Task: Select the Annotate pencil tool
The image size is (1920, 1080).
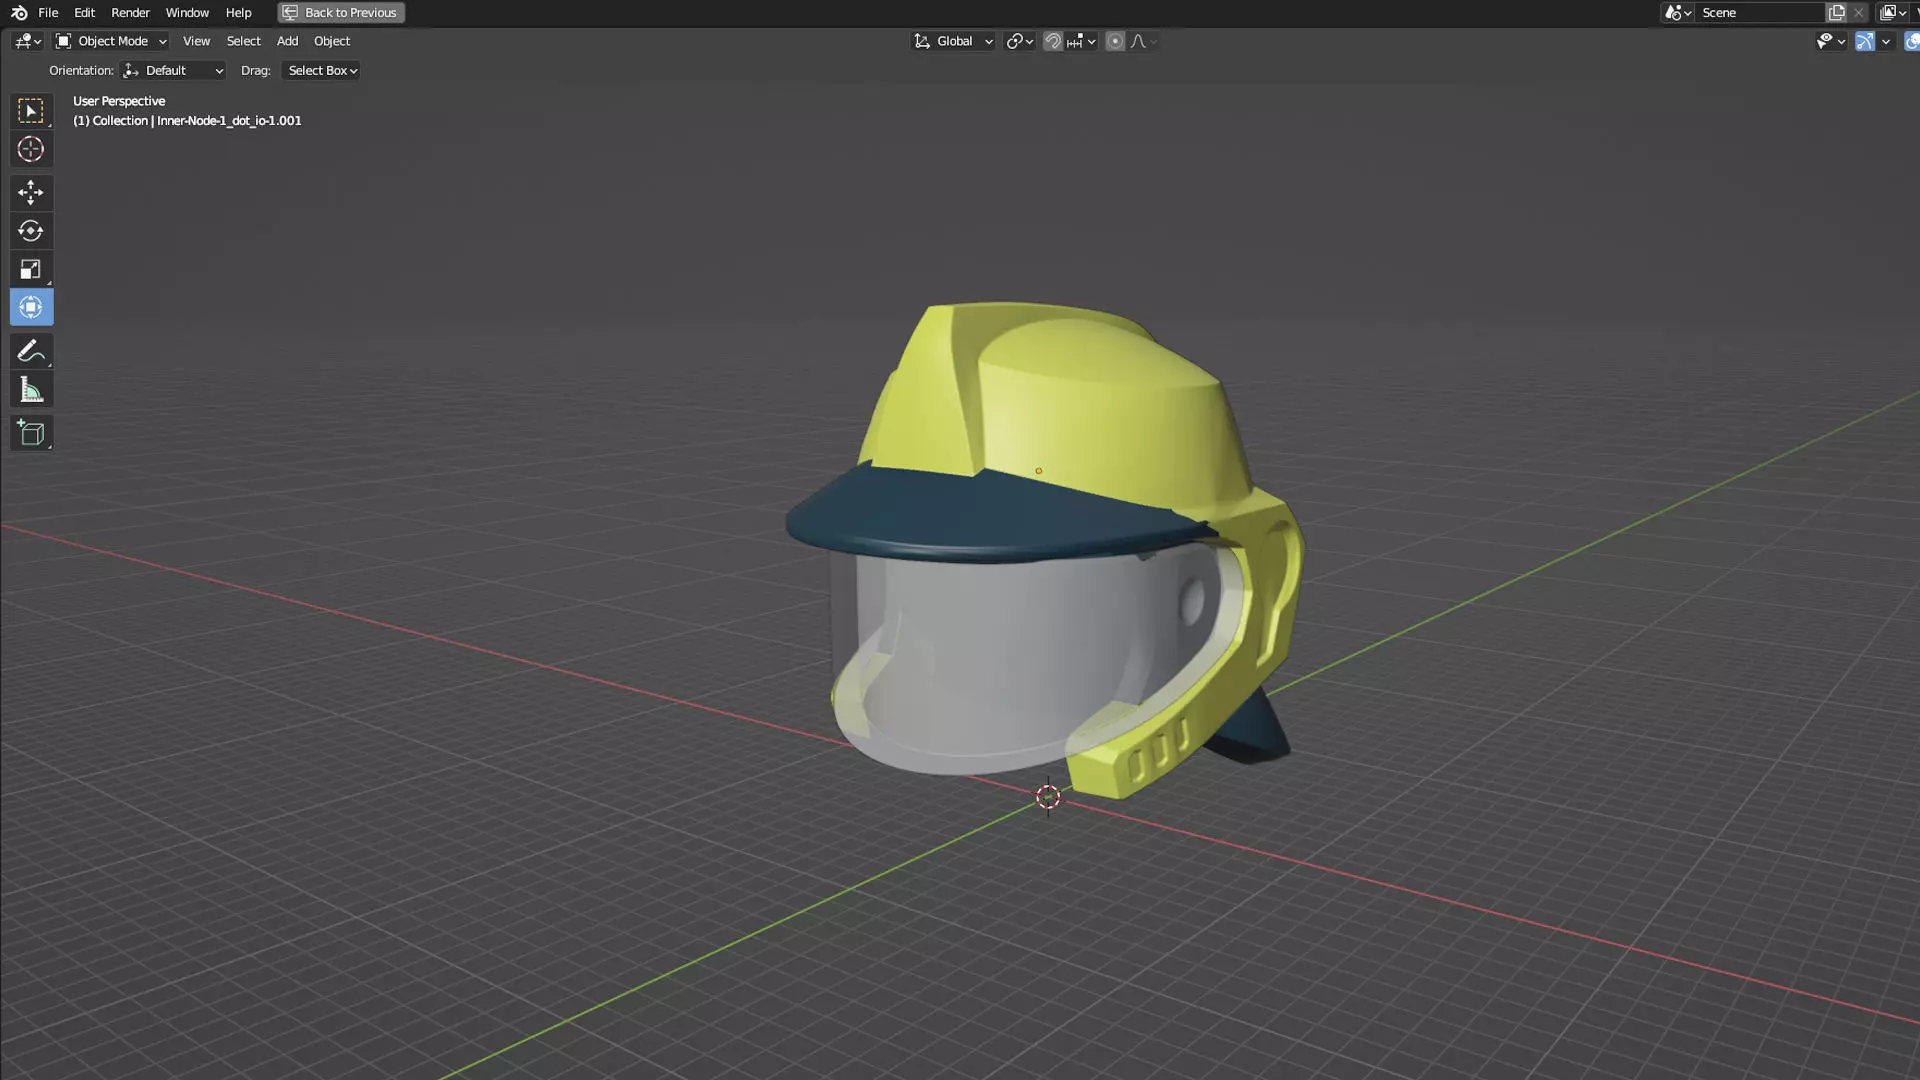Action: pos(31,351)
